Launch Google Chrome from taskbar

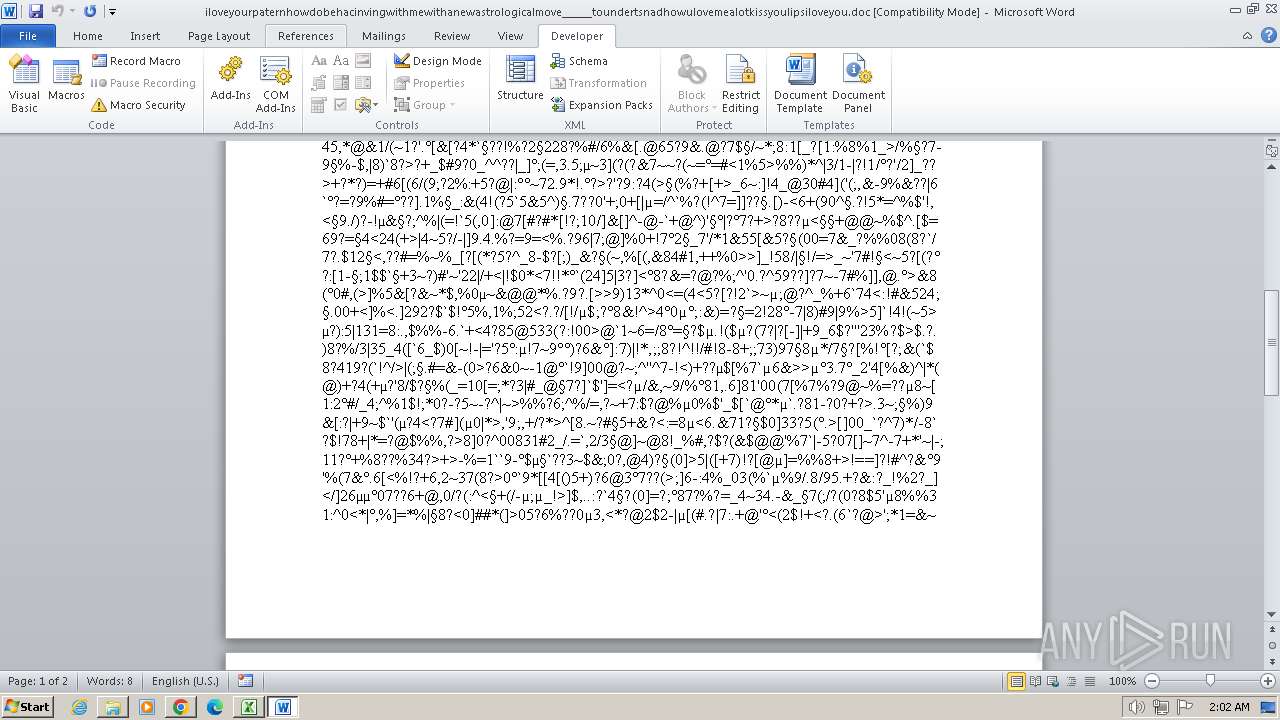(x=181, y=707)
